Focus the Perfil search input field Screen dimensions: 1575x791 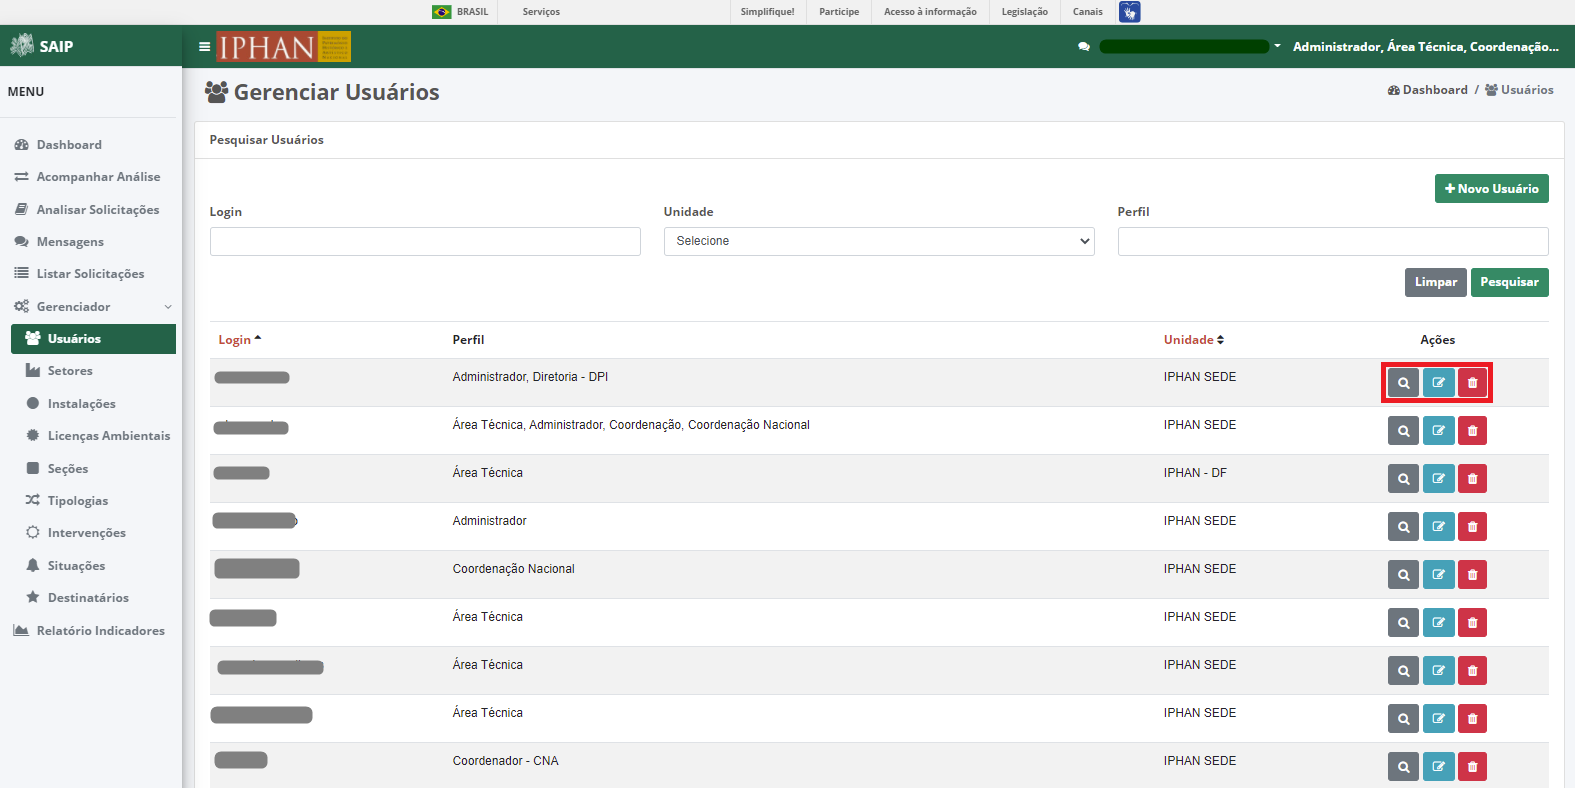(1333, 241)
